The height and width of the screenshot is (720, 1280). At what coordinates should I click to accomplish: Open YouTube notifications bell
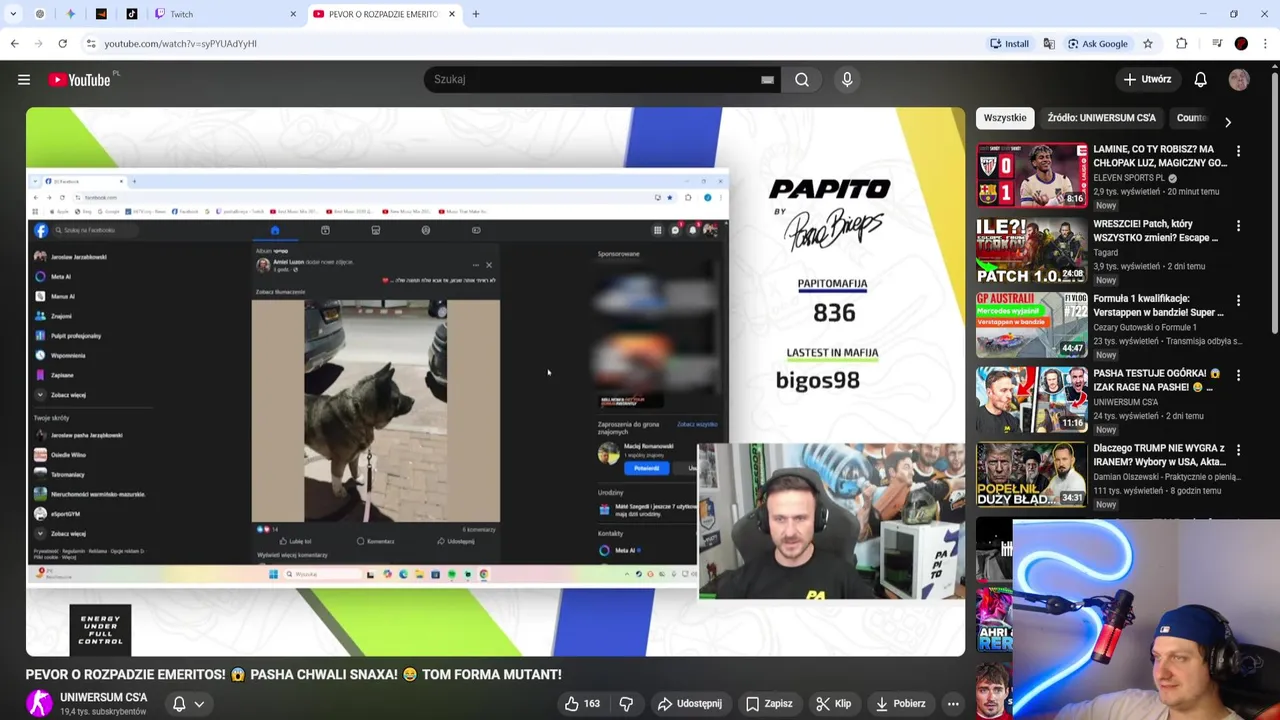[1200, 80]
